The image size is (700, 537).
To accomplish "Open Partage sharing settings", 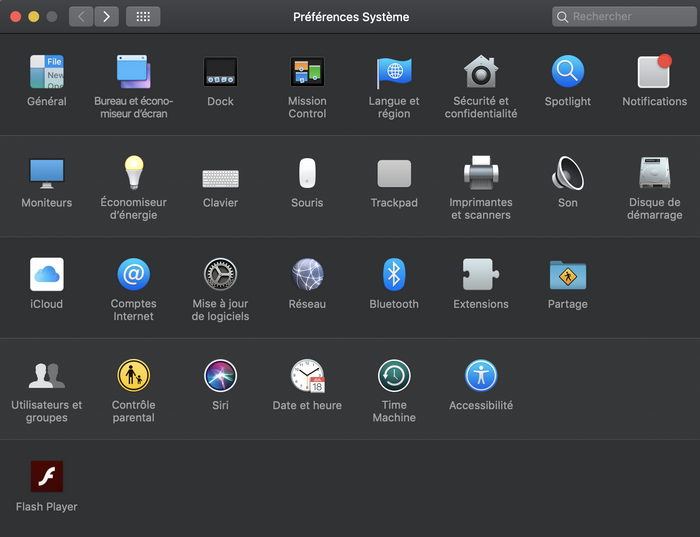I will point(568,275).
